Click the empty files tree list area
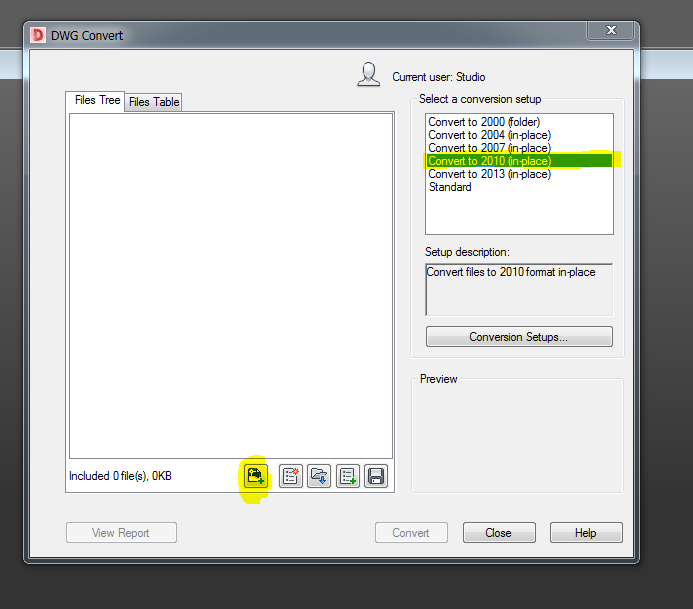 [231, 286]
